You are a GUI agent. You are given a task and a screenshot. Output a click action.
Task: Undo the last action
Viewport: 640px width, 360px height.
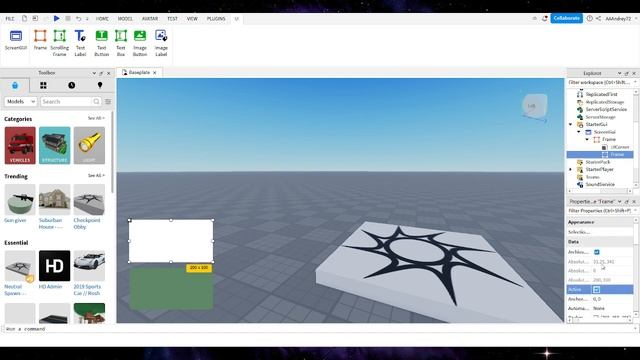tap(78, 18)
